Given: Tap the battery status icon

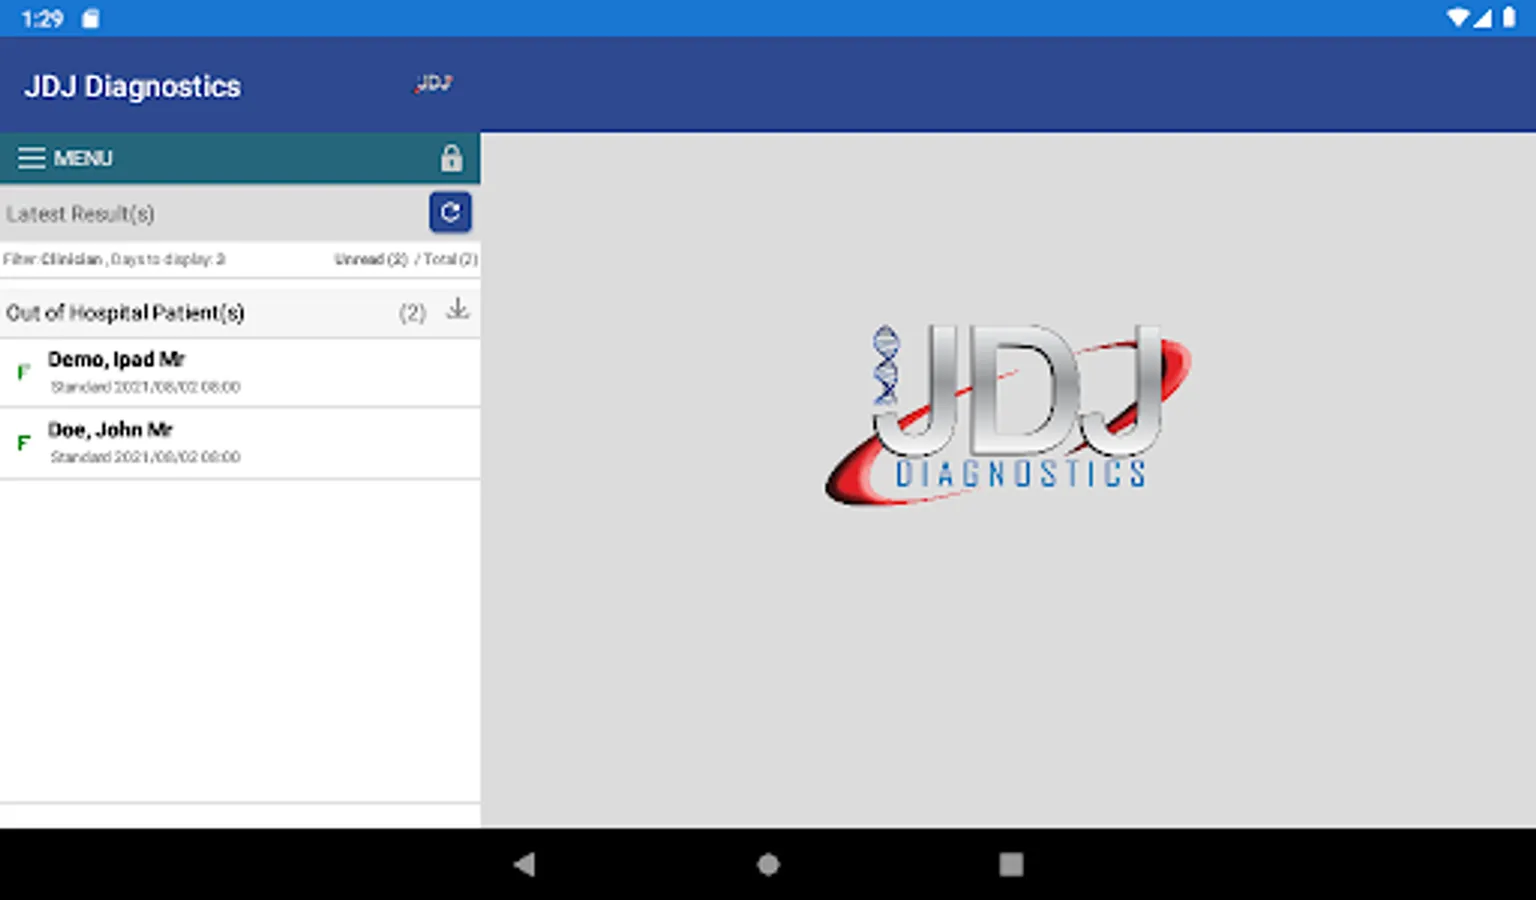Looking at the screenshot, I should coord(1509,18).
